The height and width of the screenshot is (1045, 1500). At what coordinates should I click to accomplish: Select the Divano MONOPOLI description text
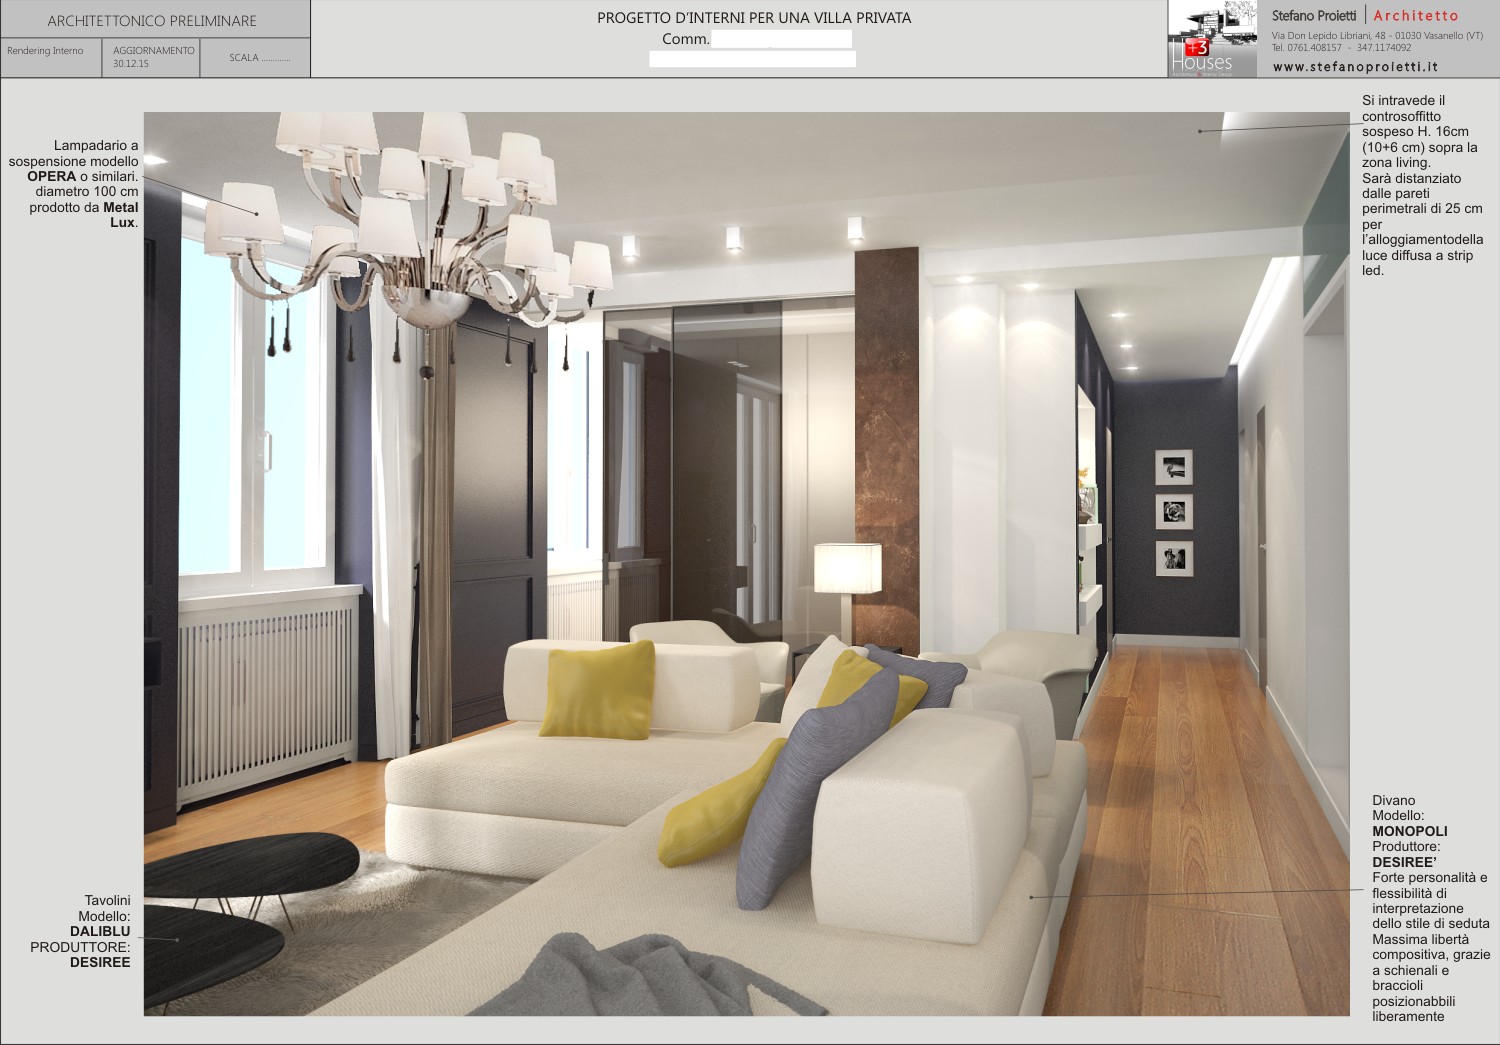pyautogui.click(x=1430, y=908)
